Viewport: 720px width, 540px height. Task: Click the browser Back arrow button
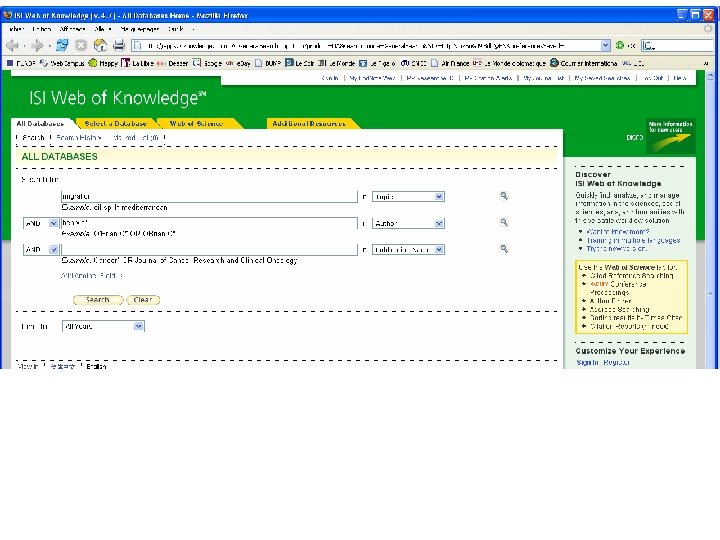[12, 45]
